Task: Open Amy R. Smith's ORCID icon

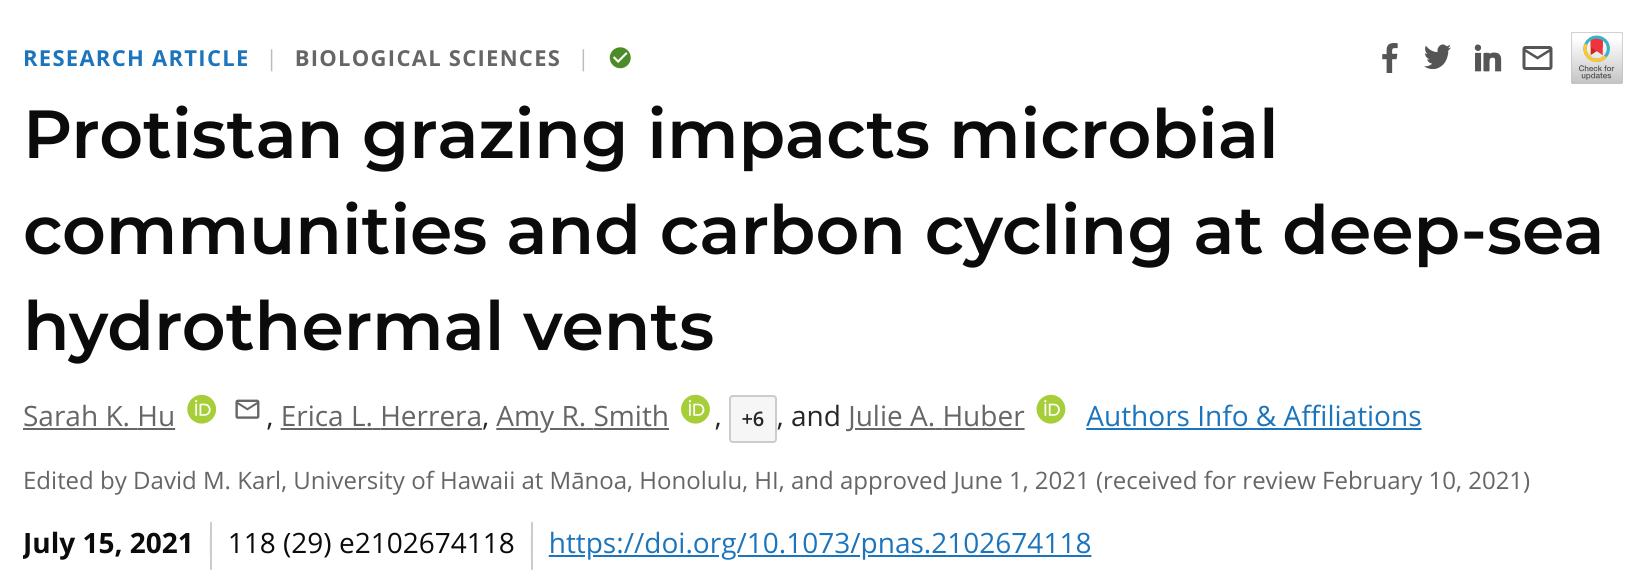Action: tap(695, 409)
